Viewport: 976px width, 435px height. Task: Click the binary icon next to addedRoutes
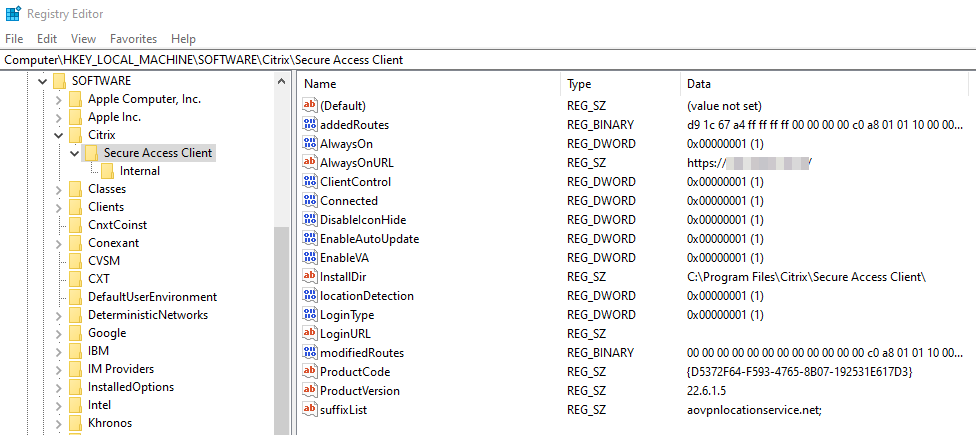point(309,124)
